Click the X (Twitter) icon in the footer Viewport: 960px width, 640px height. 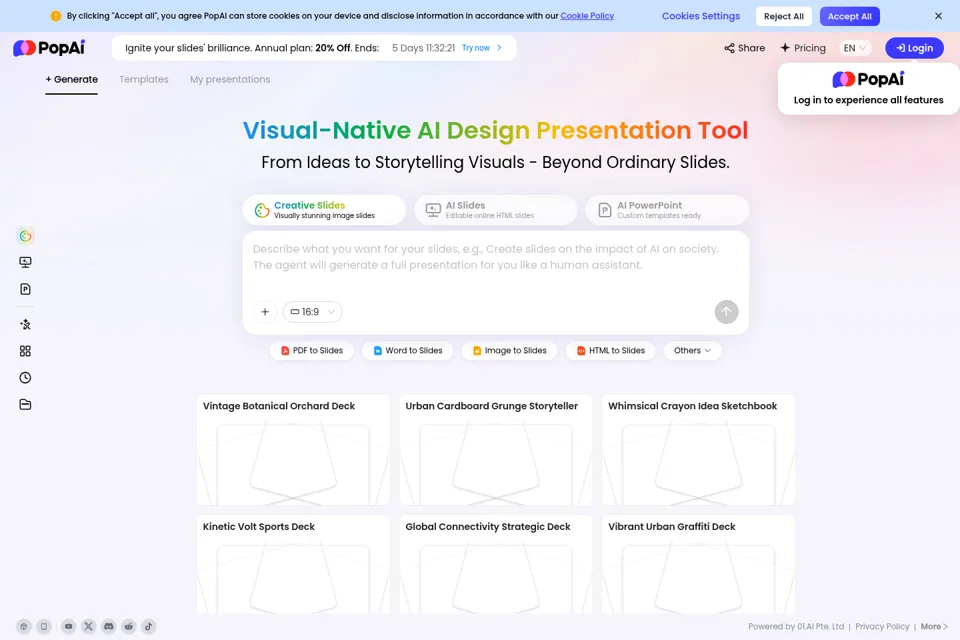click(x=89, y=627)
